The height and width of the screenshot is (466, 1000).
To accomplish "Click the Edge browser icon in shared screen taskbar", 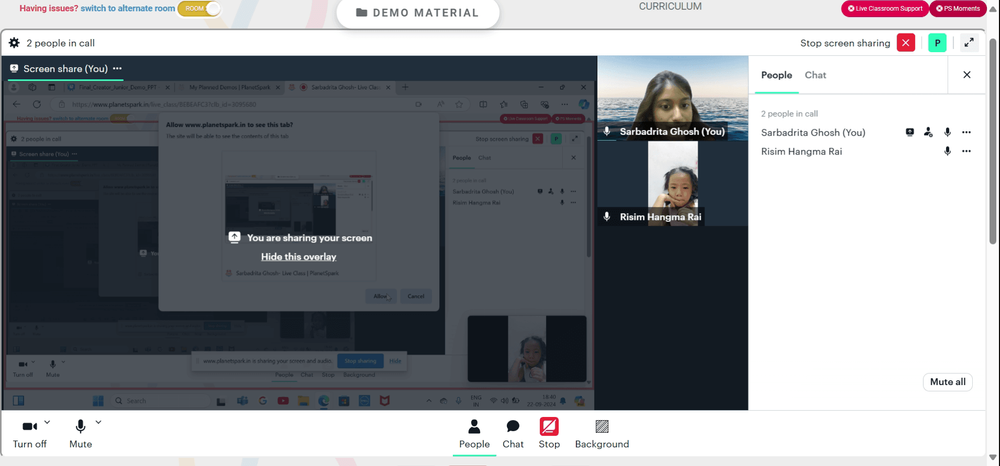I will [323, 401].
